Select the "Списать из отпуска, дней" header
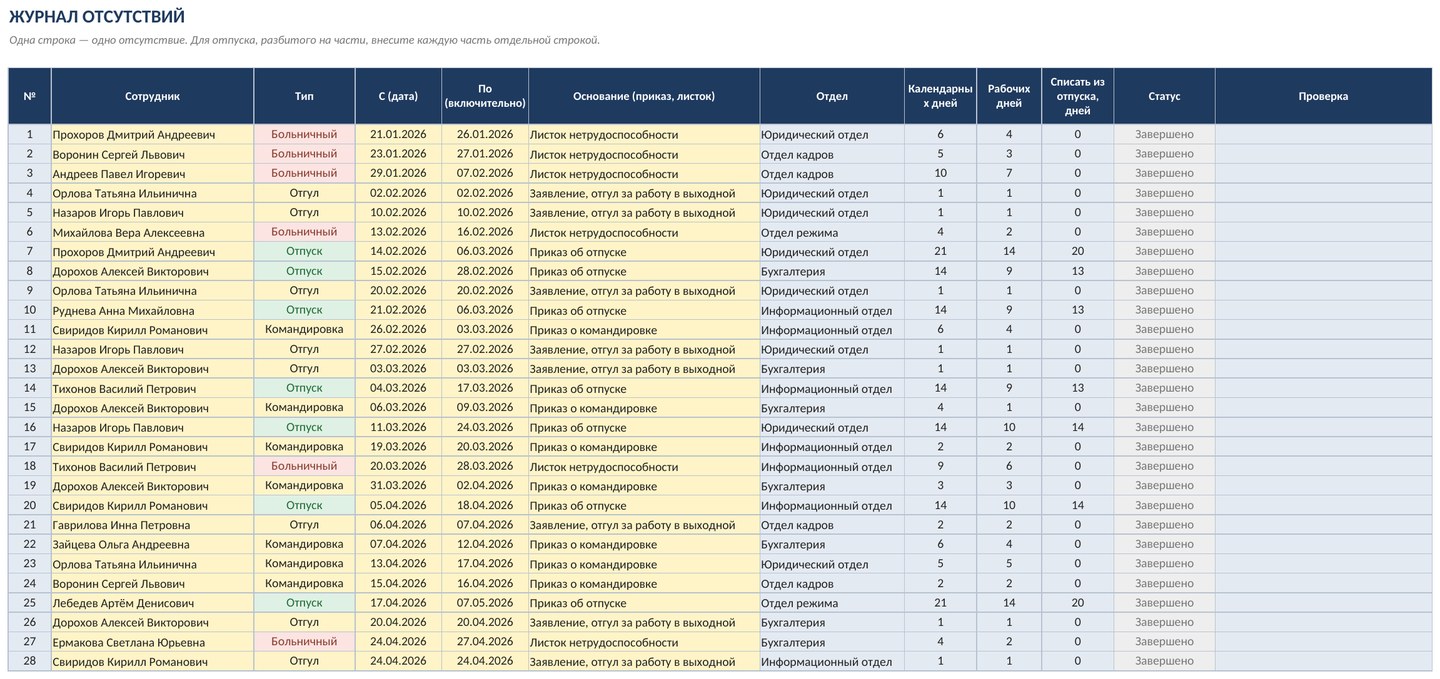This screenshot has width=1440, height=679. coord(1077,96)
